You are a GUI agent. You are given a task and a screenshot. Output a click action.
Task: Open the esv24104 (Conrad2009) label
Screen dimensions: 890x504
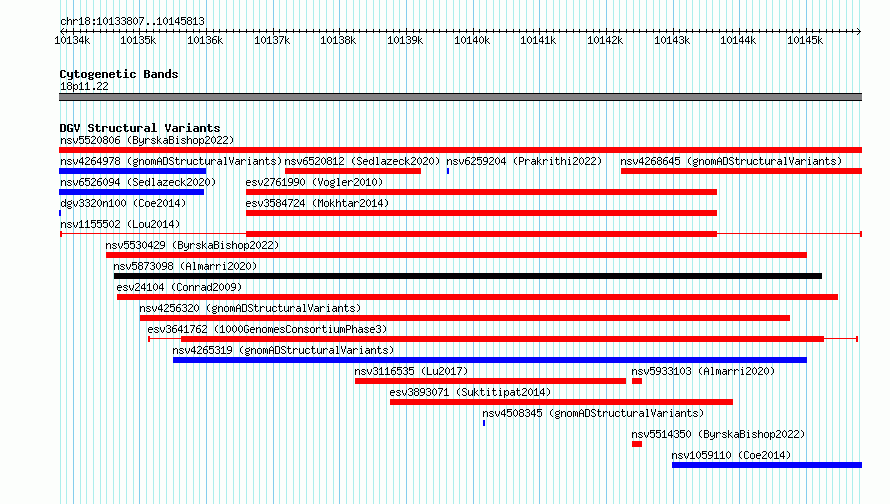(x=179, y=287)
